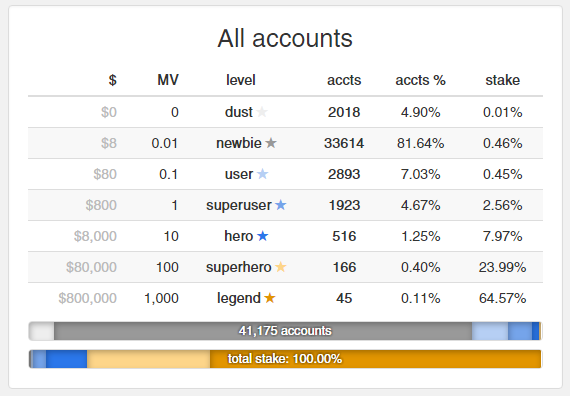Click the '0.40%' accounts percentage
Viewport: 570px width, 396px height.
pos(421,267)
